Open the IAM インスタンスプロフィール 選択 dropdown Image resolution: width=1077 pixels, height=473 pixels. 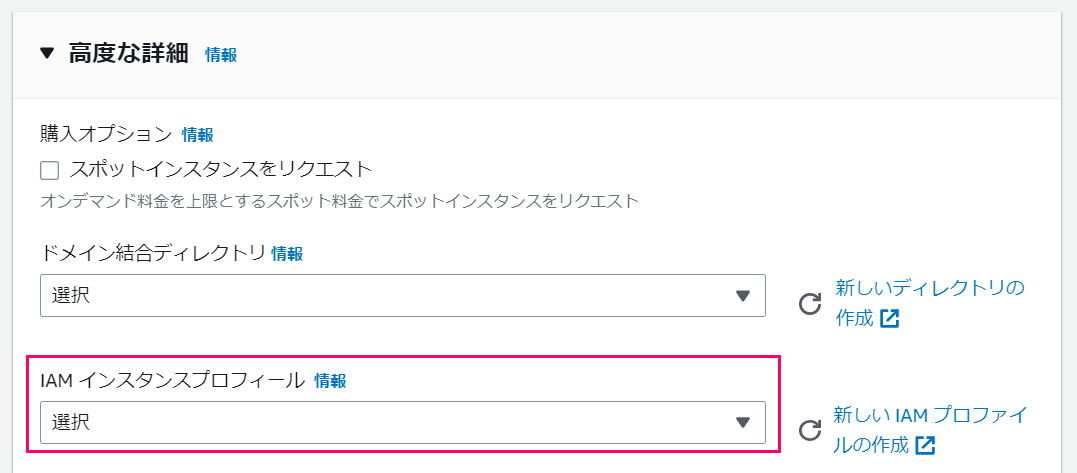pyautogui.click(x=403, y=422)
